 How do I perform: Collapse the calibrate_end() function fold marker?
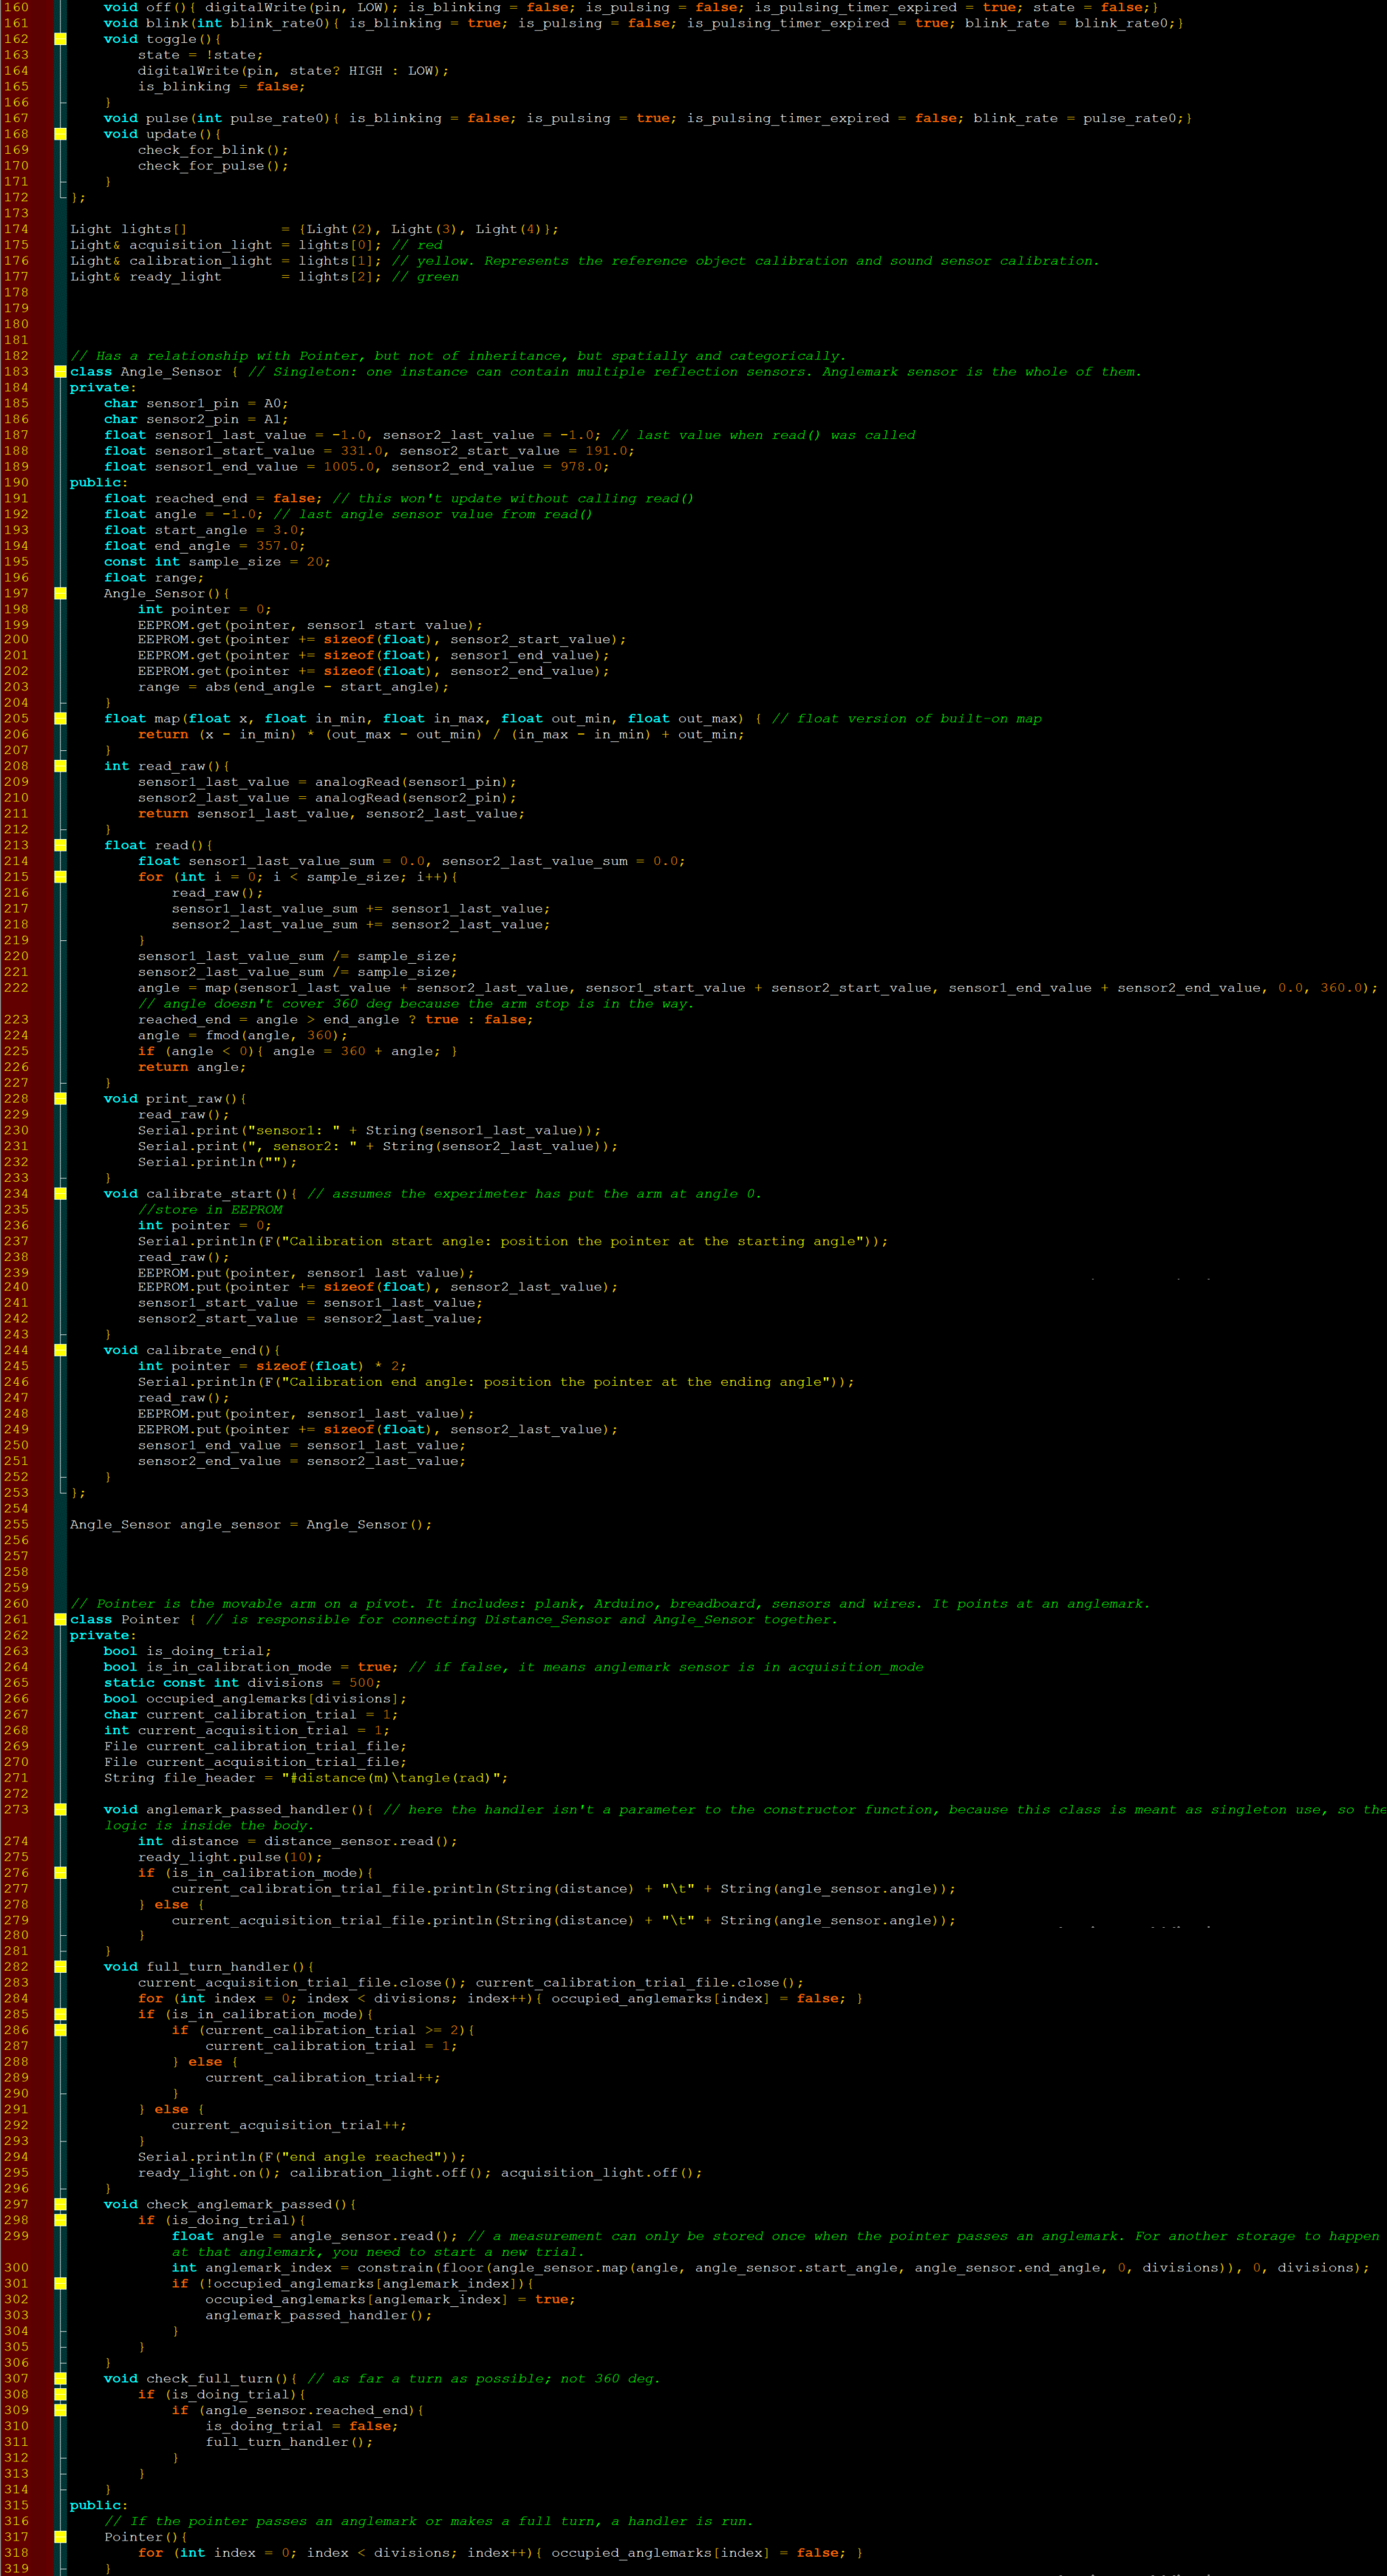pyautogui.click(x=60, y=1350)
